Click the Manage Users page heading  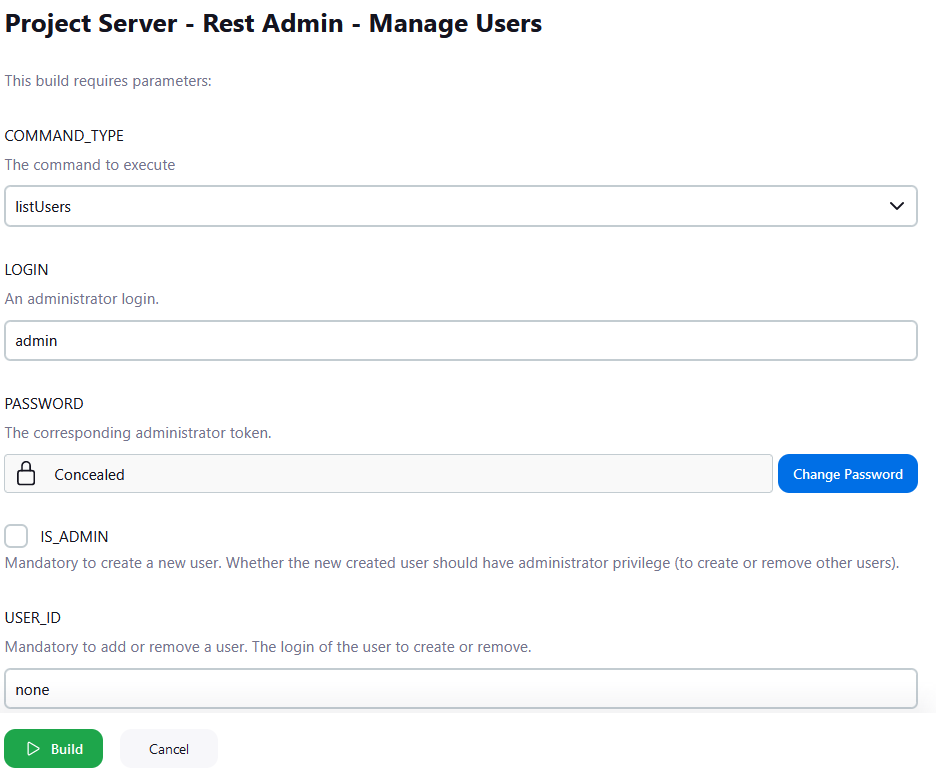(x=273, y=23)
